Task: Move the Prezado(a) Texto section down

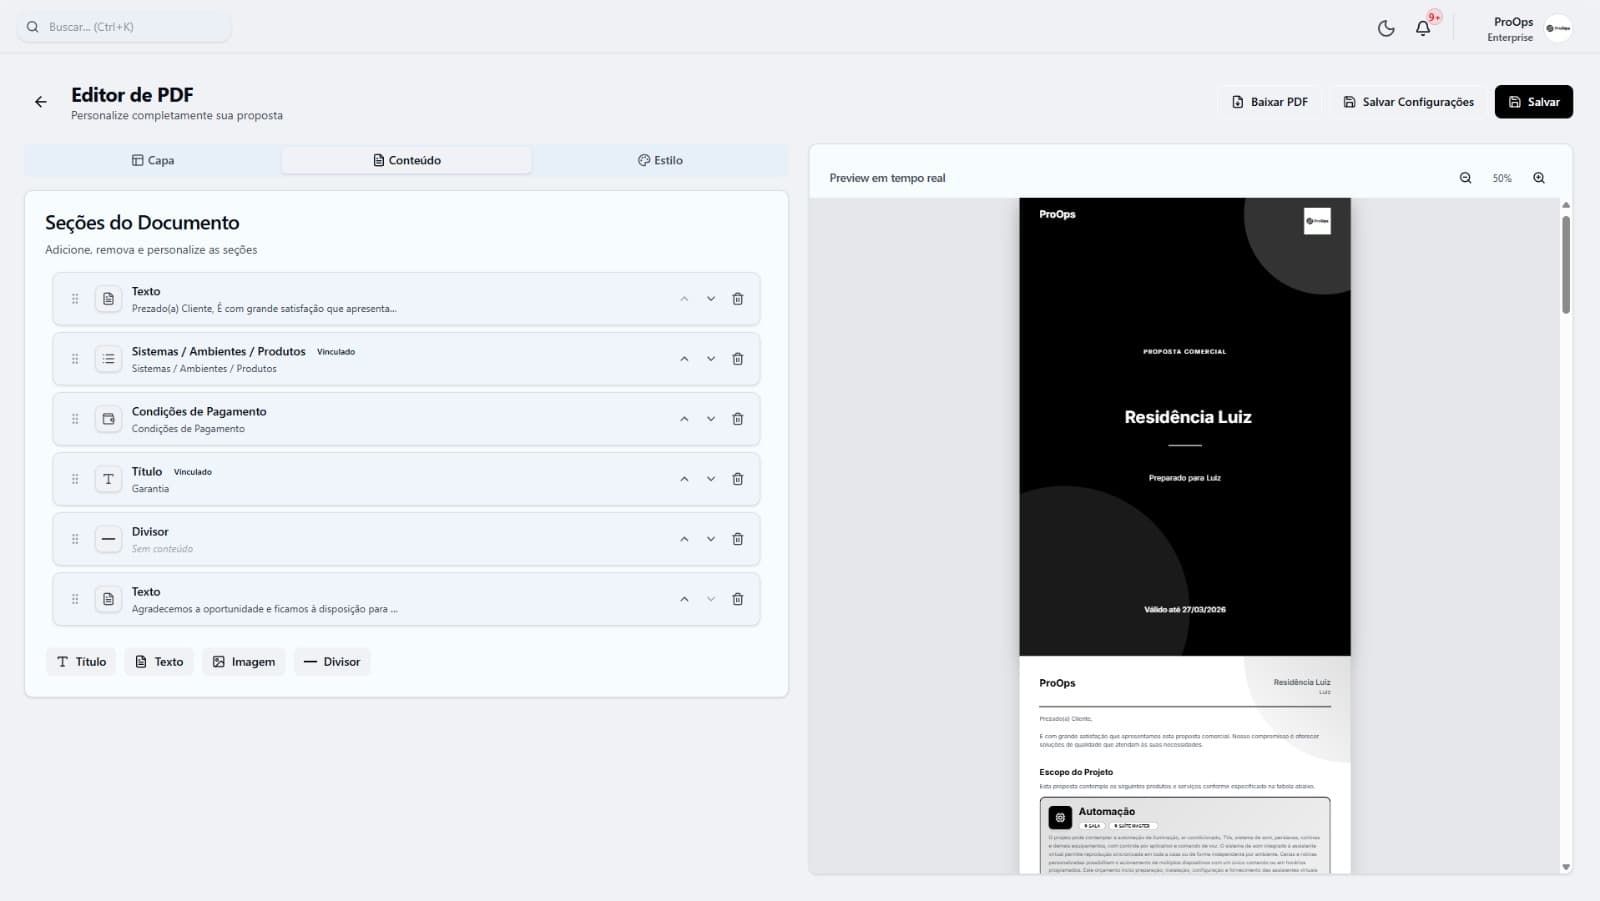Action: coord(711,299)
